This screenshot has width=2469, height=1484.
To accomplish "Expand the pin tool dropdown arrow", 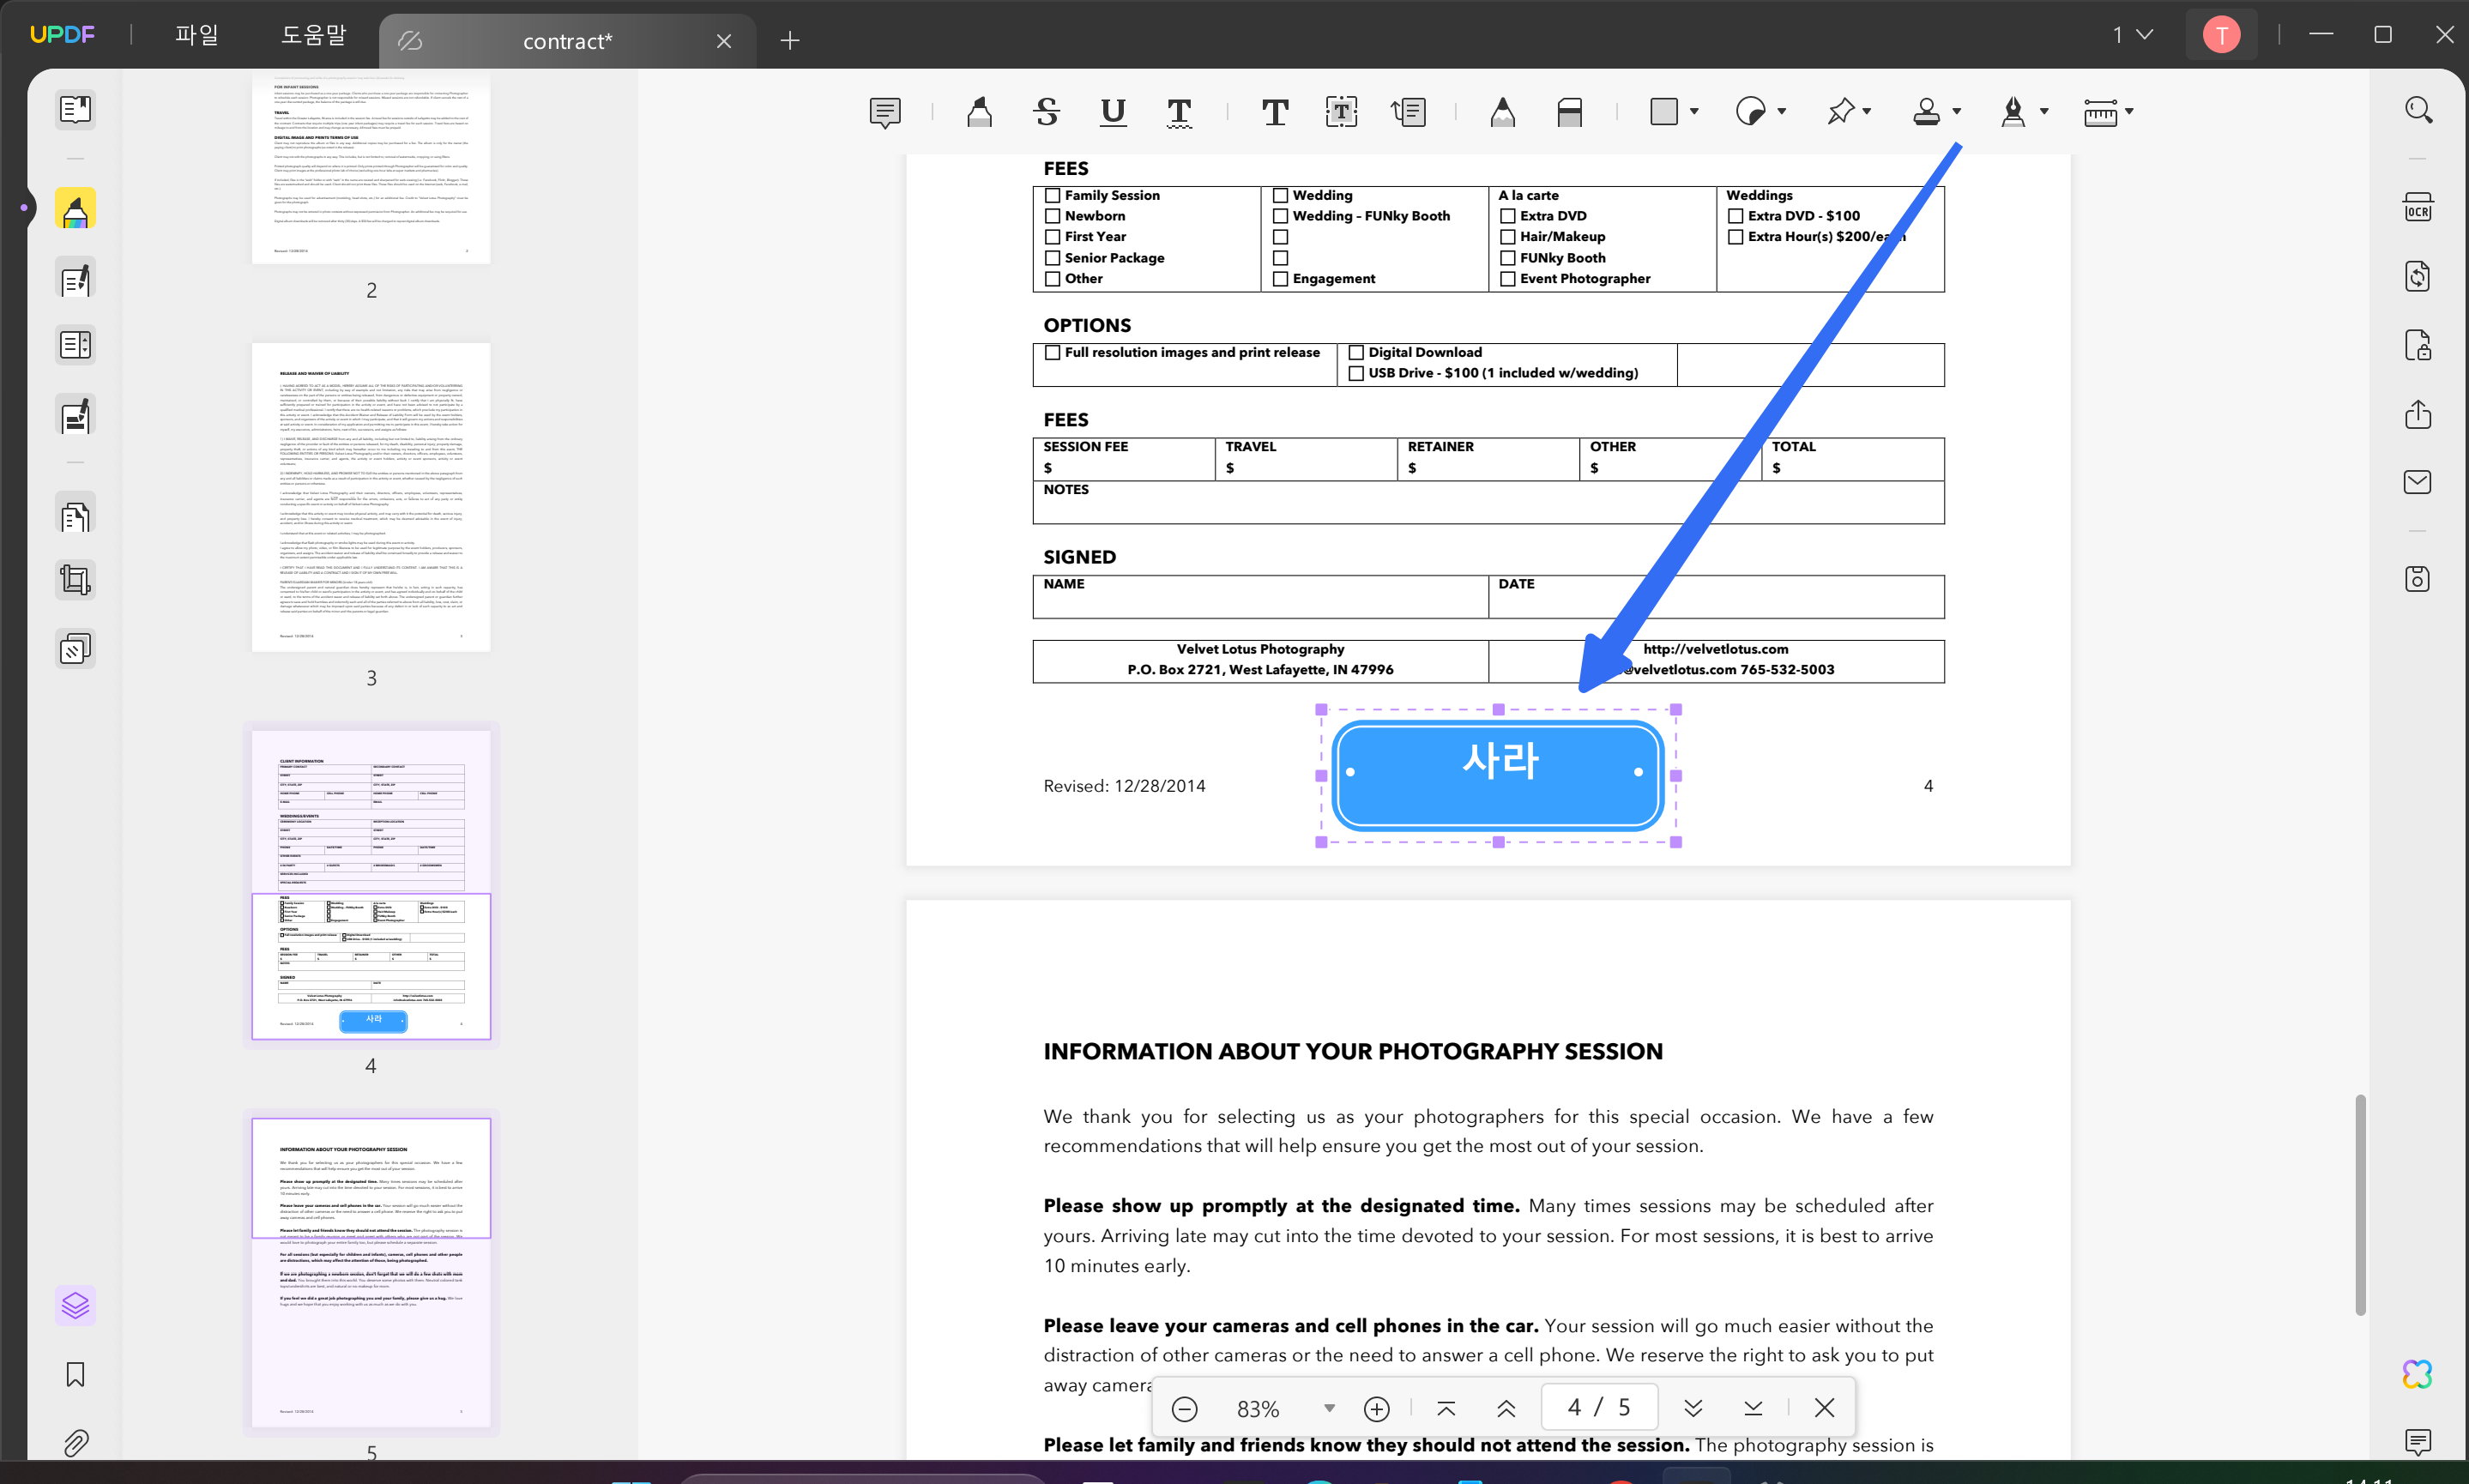I will (1867, 112).
